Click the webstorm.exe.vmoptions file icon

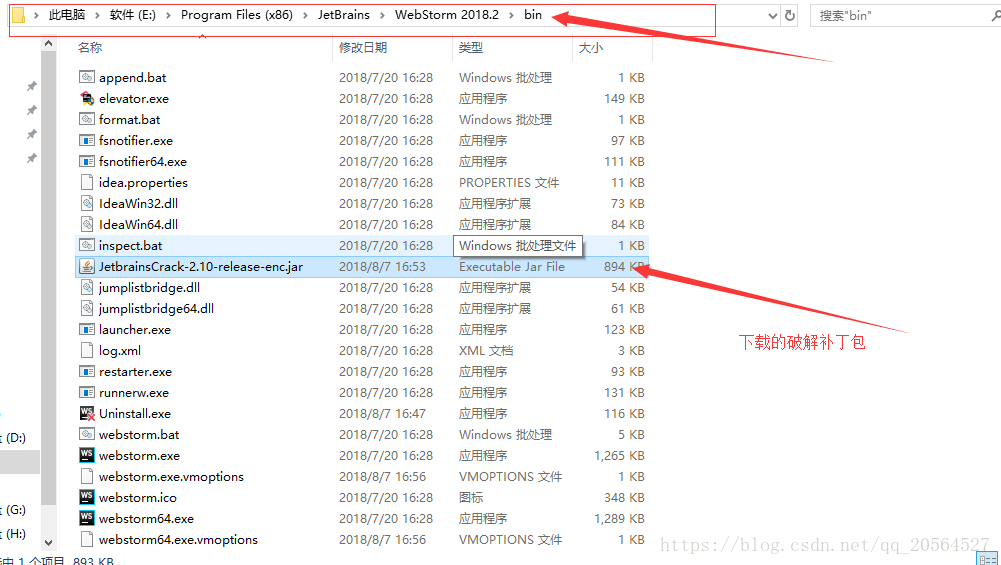click(x=87, y=476)
